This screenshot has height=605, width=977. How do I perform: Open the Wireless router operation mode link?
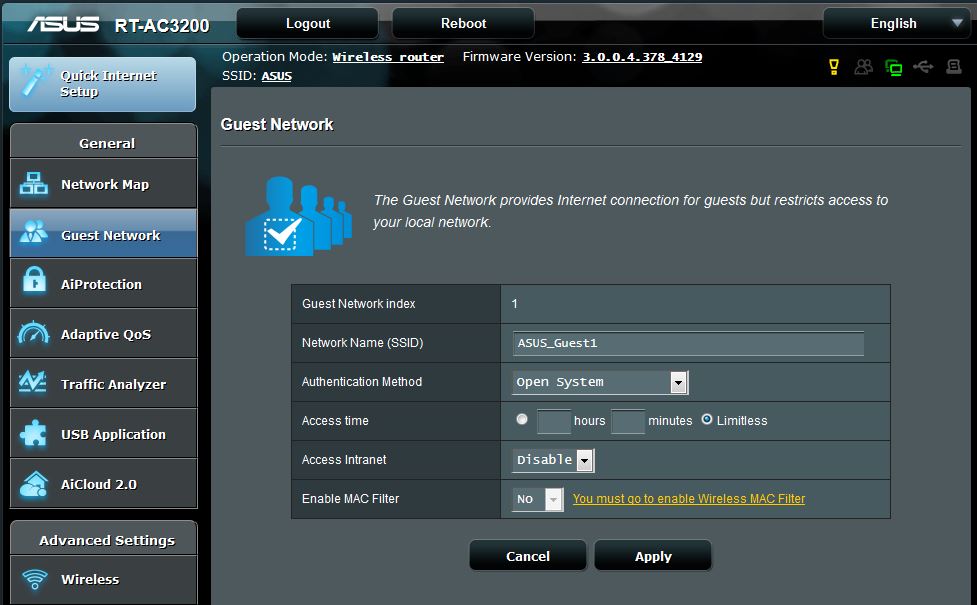(x=388, y=57)
